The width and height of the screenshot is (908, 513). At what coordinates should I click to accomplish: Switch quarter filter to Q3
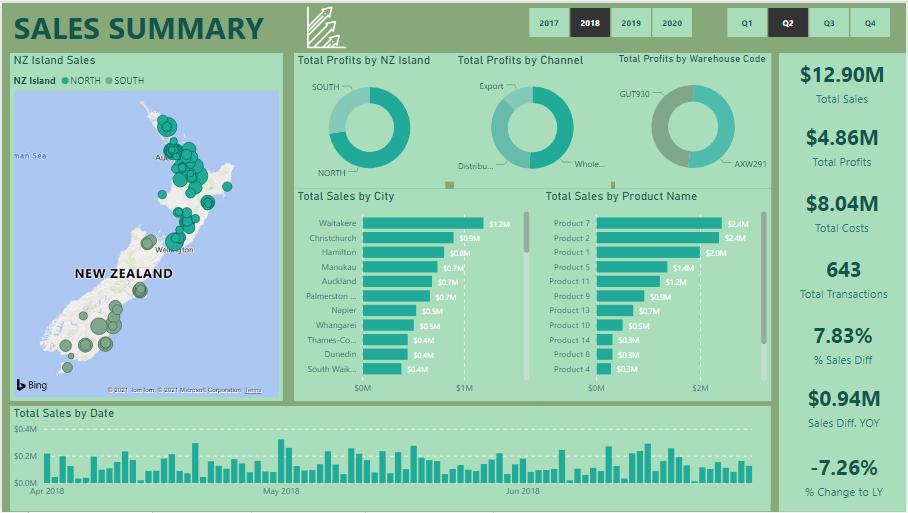tap(829, 22)
